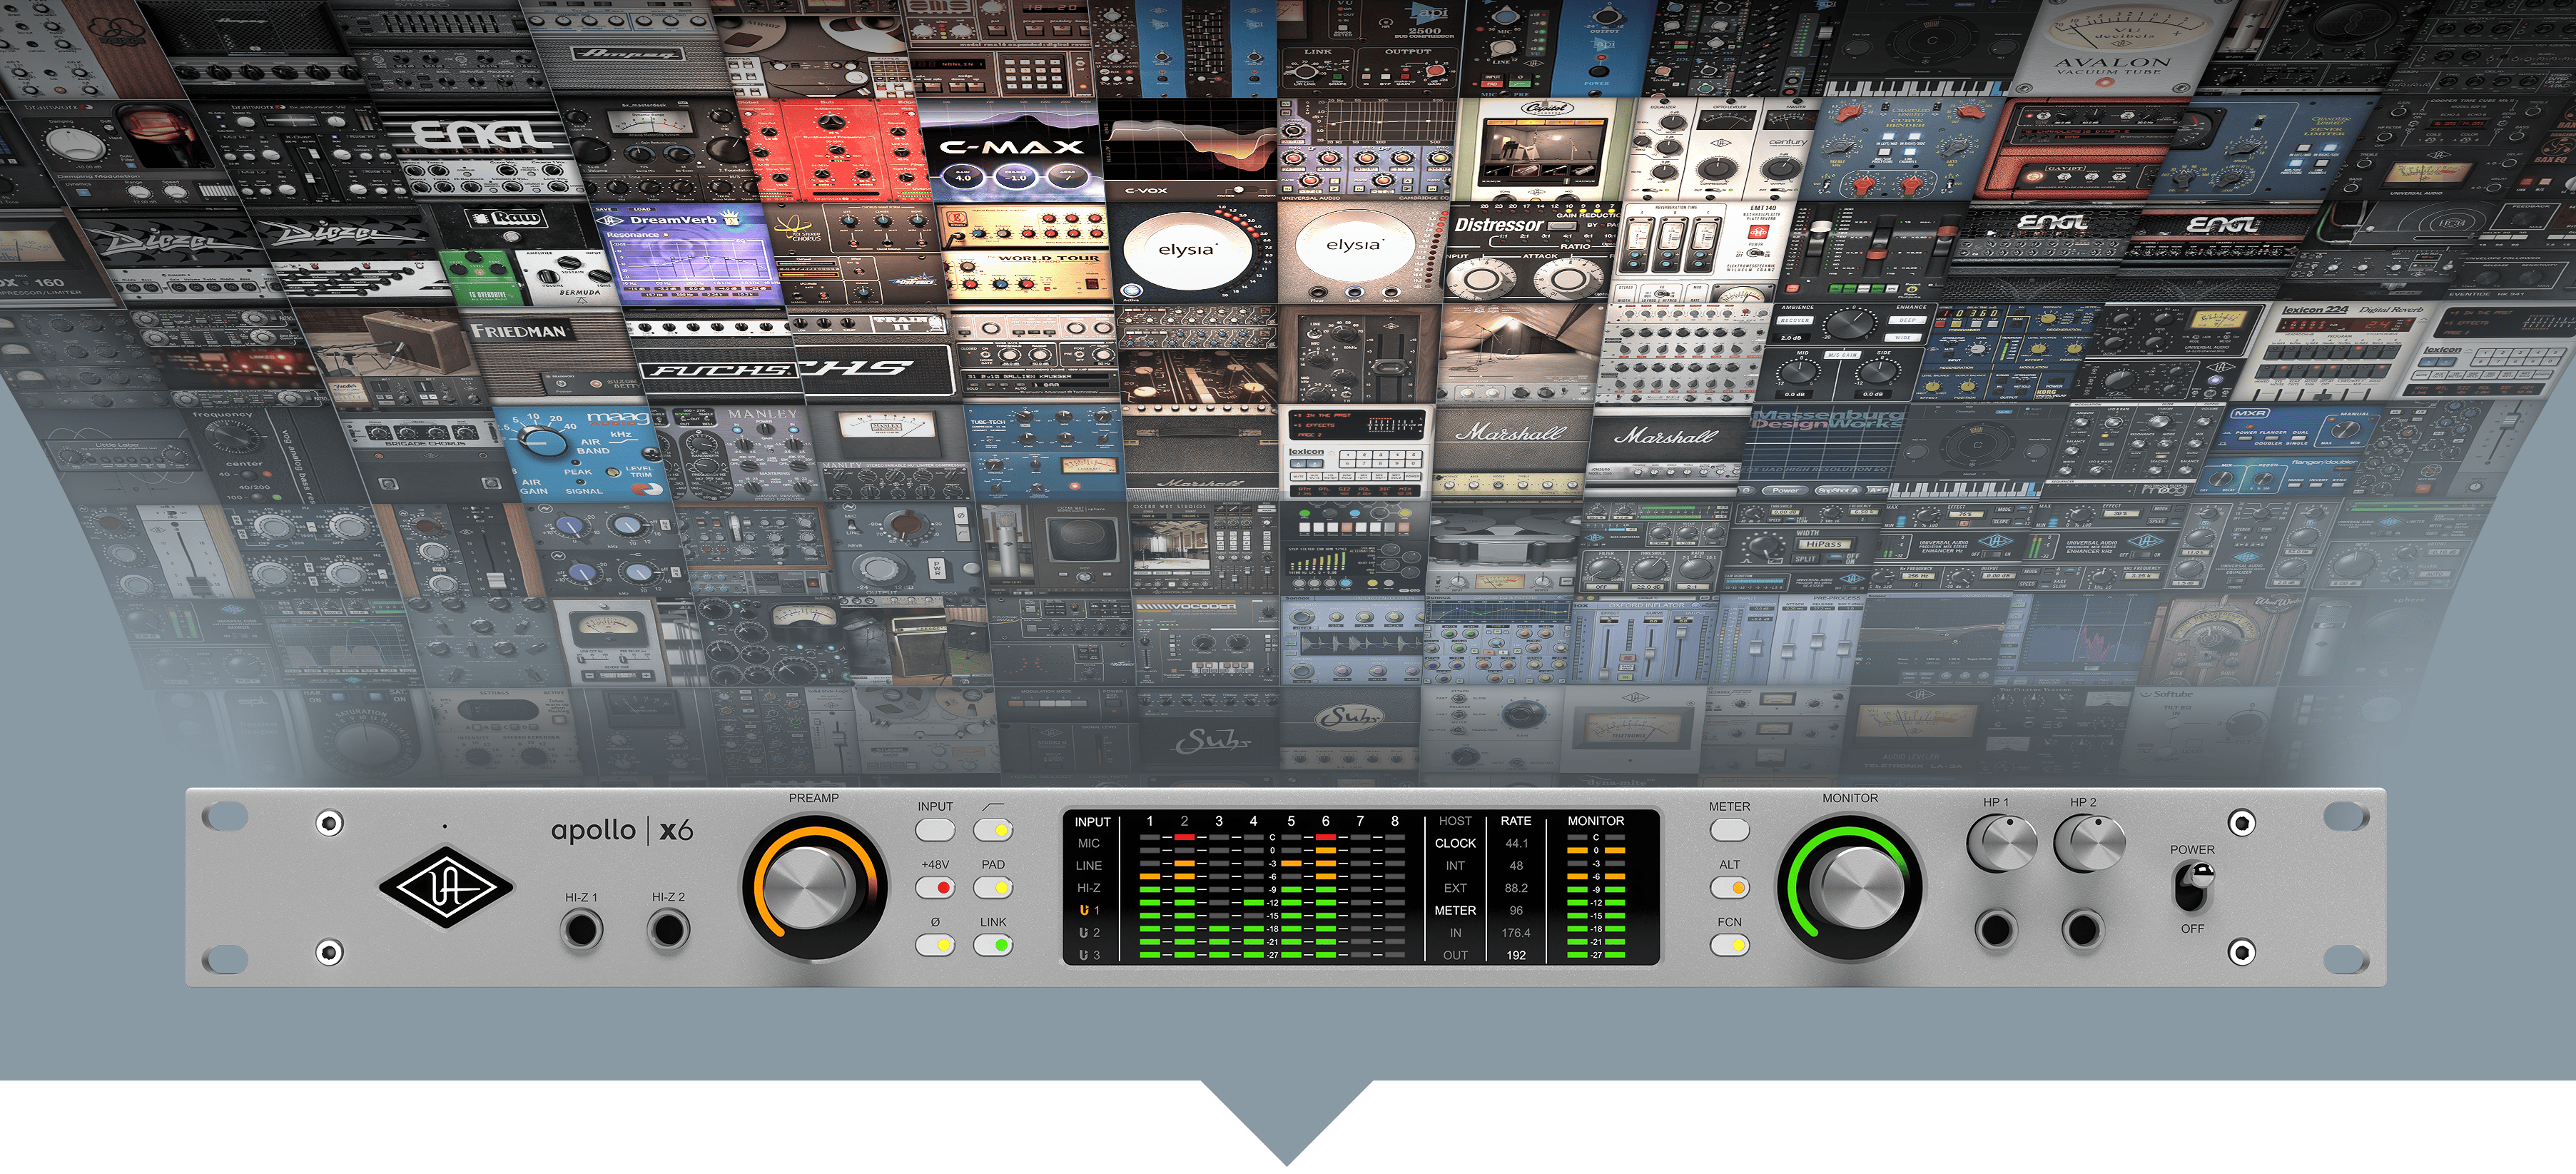Select the INPUT source button

[935, 830]
